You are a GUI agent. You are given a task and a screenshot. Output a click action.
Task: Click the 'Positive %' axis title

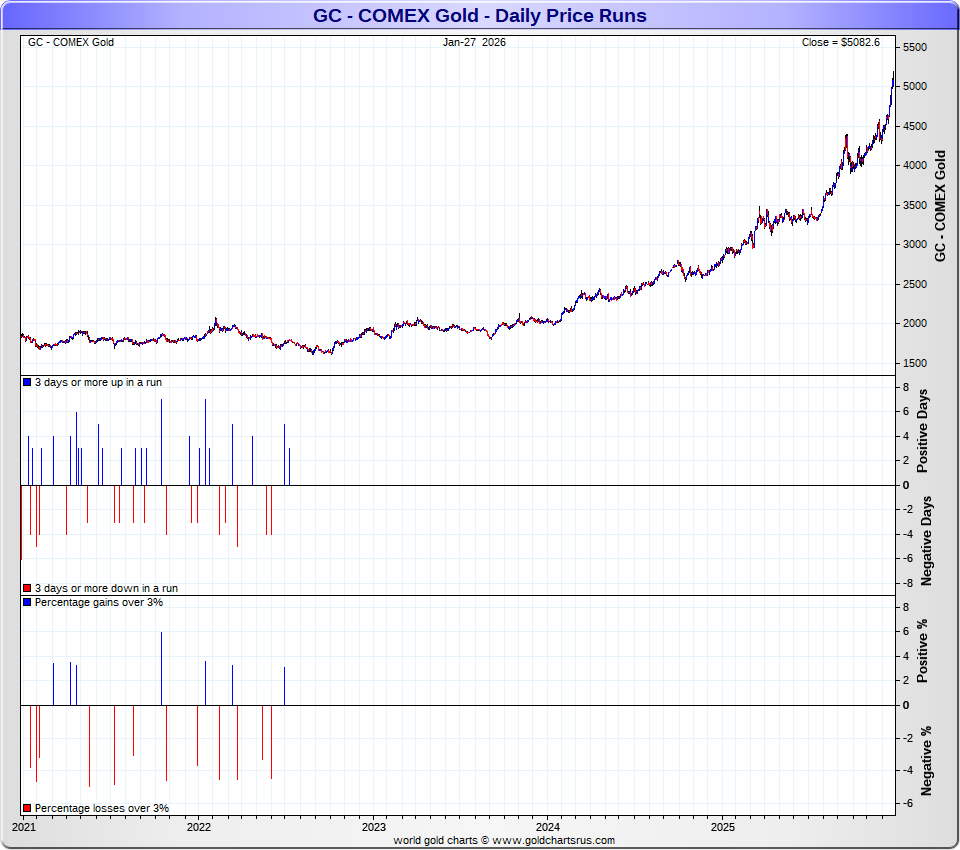[x=923, y=650]
